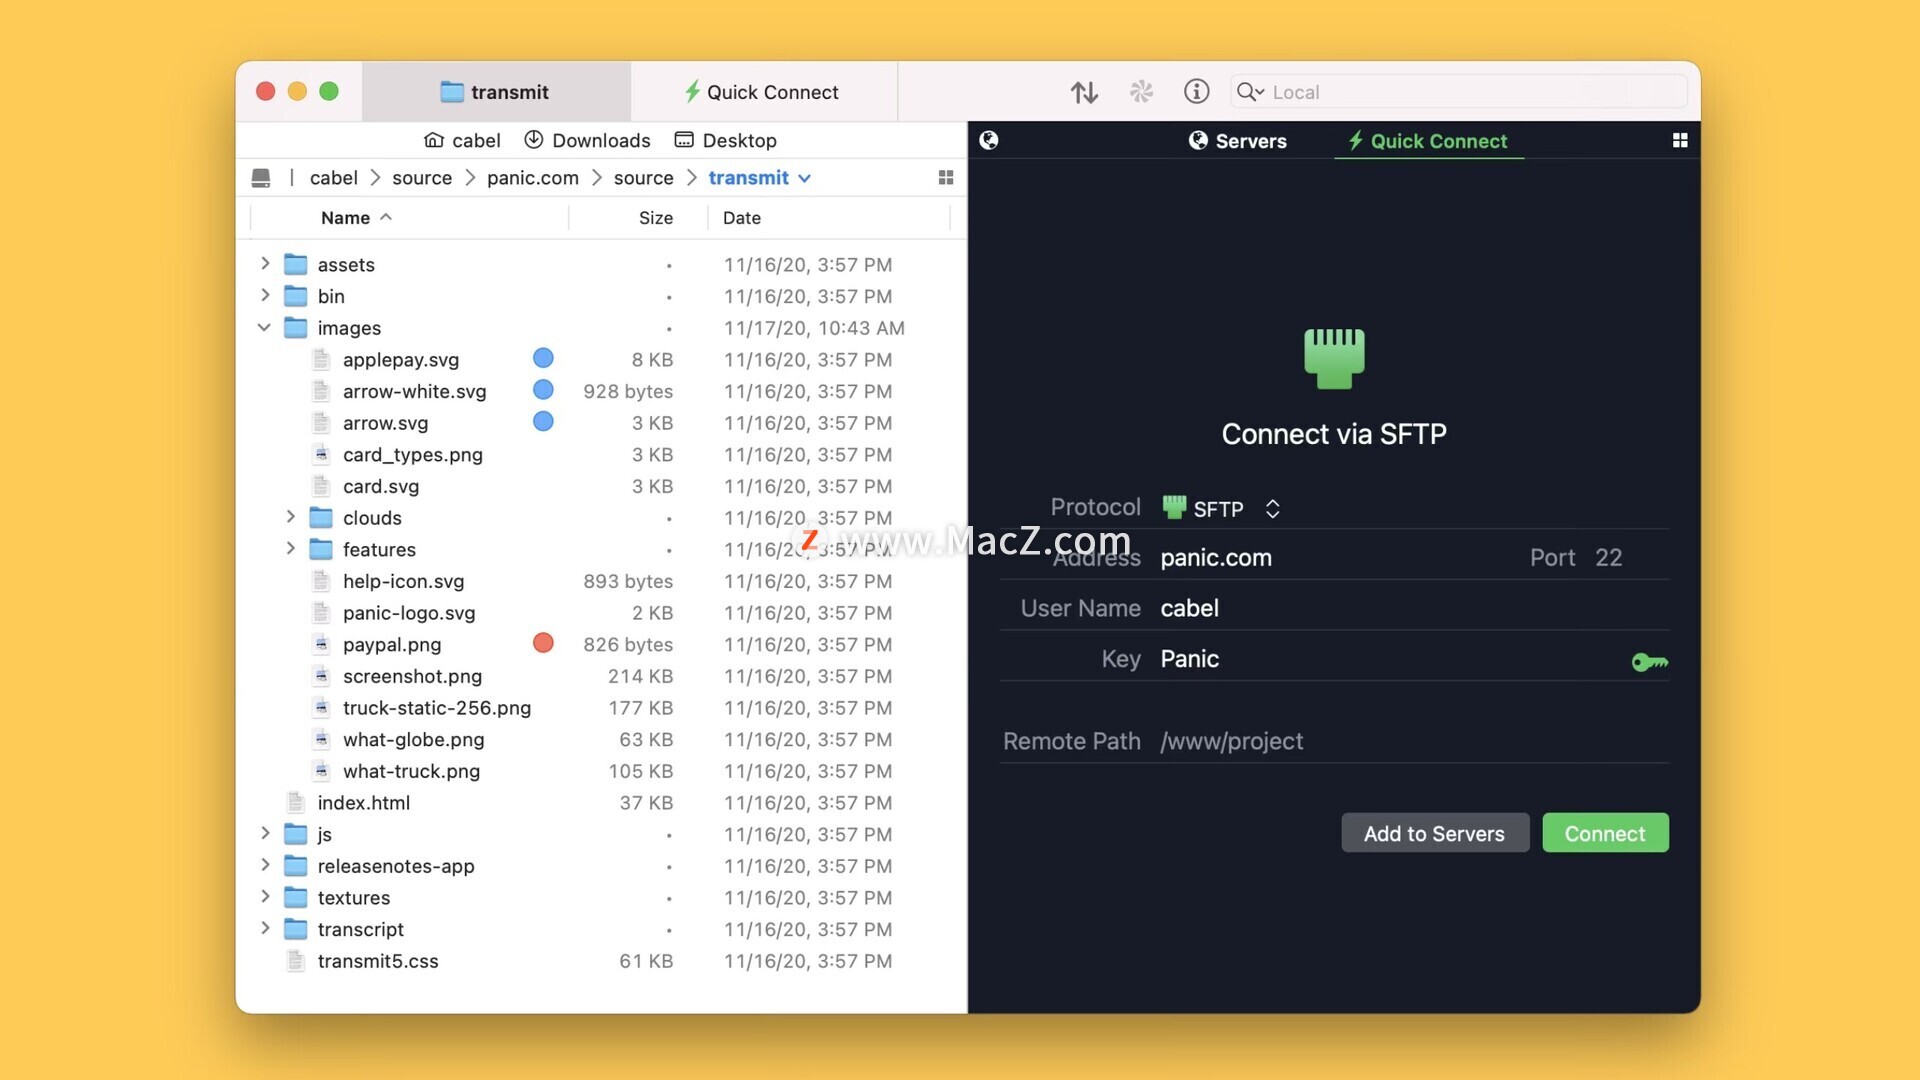Click the index.html file icon

click(x=295, y=802)
